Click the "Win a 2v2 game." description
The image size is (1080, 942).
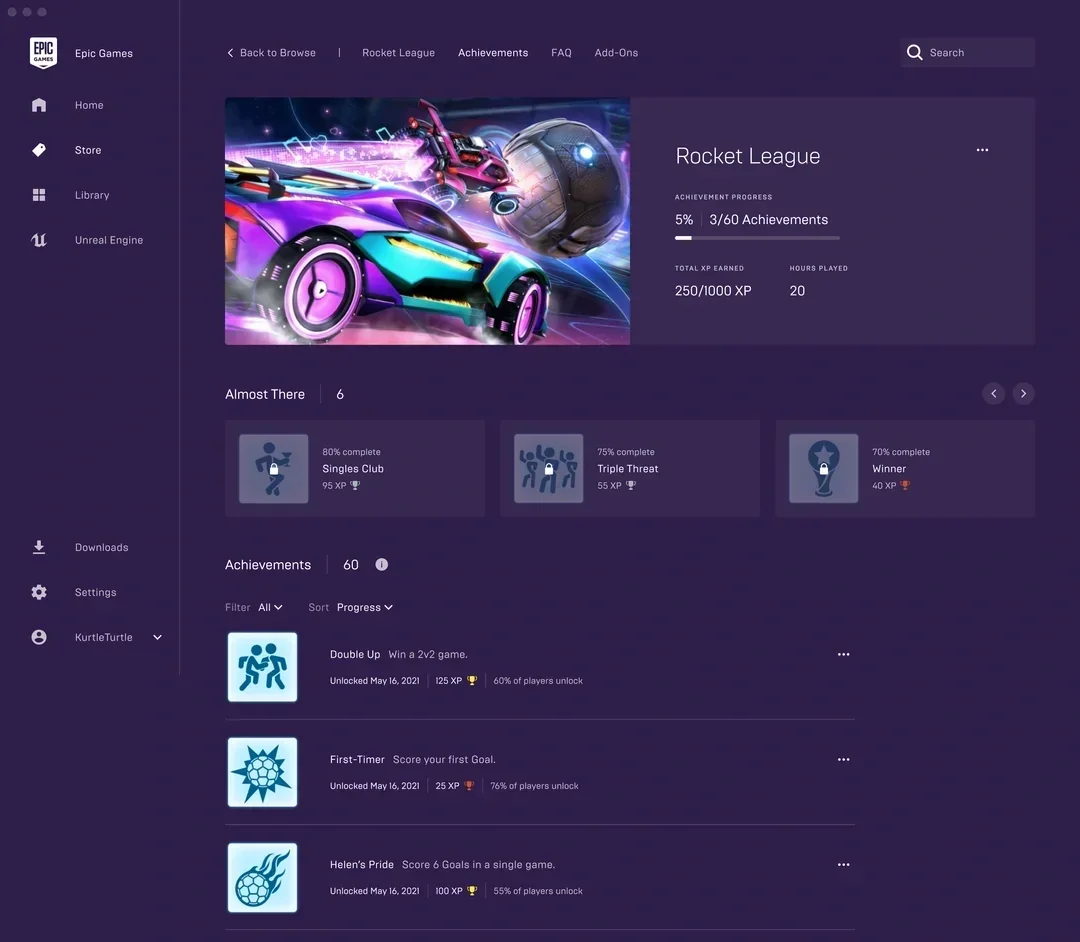point(428,654)
